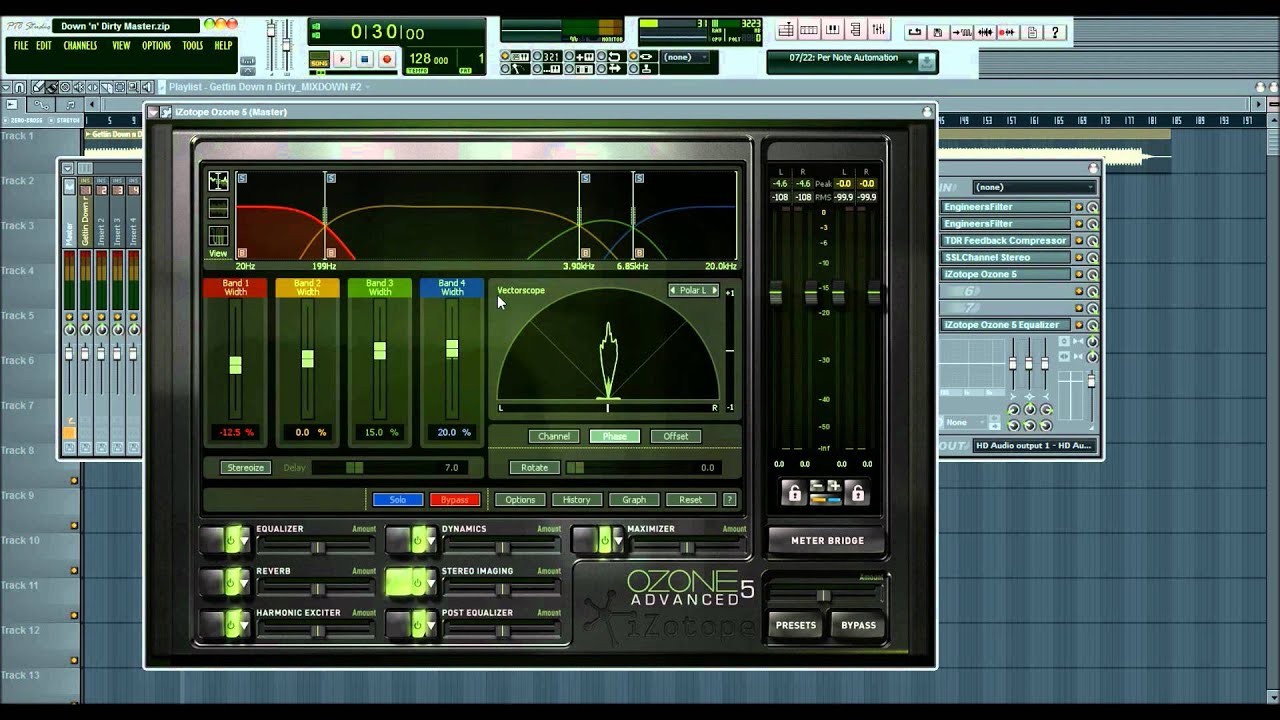Open the Per Note Automation hint dropdown
1280x720 pixels.
[911, 60]
